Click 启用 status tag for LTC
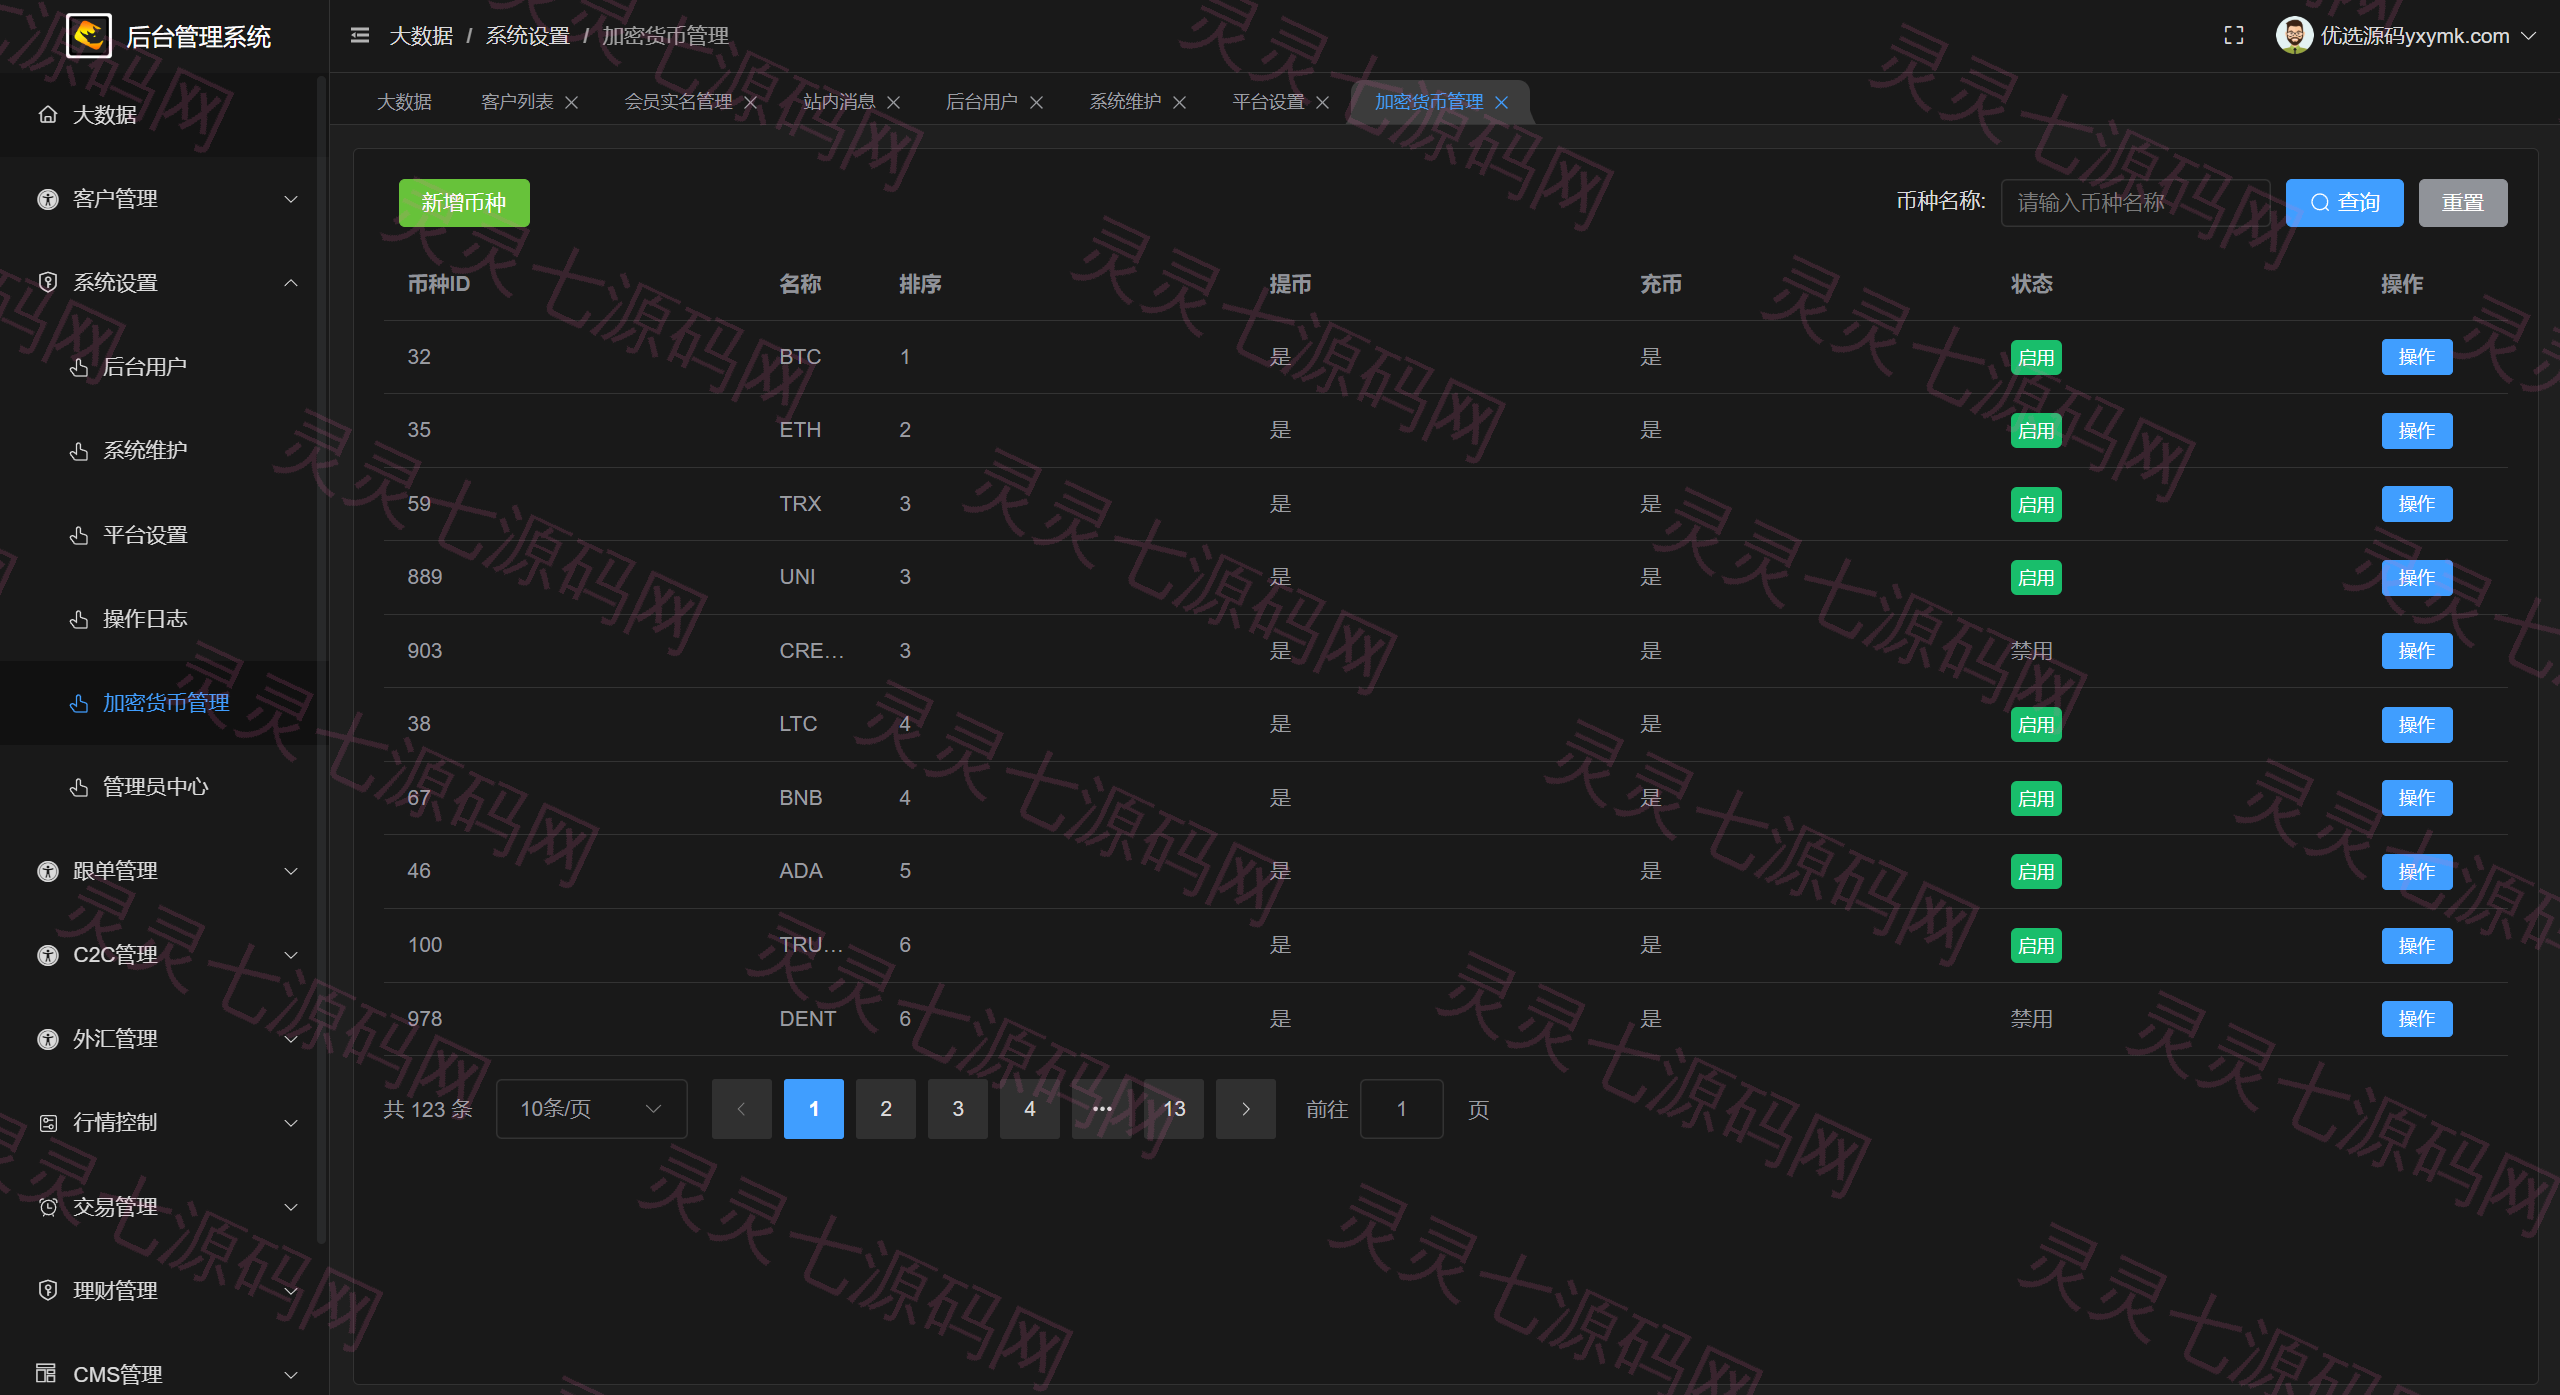The height and width of the screenshot is (1395, 2560). click(2036, 724)
